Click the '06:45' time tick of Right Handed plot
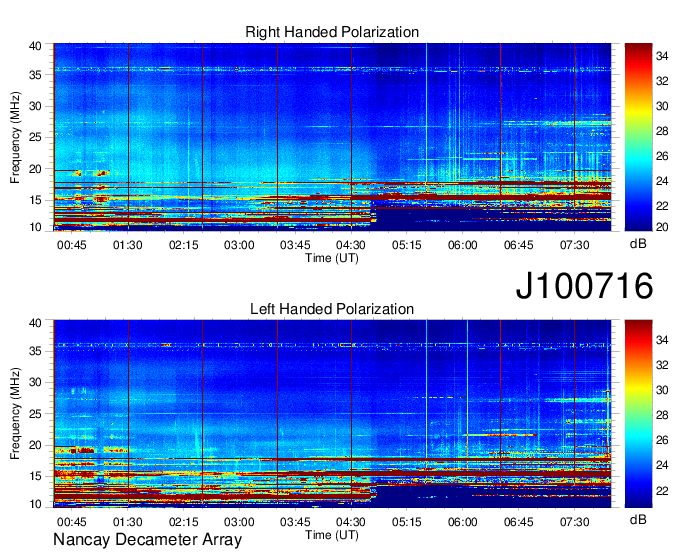 [x=518, y=245]
